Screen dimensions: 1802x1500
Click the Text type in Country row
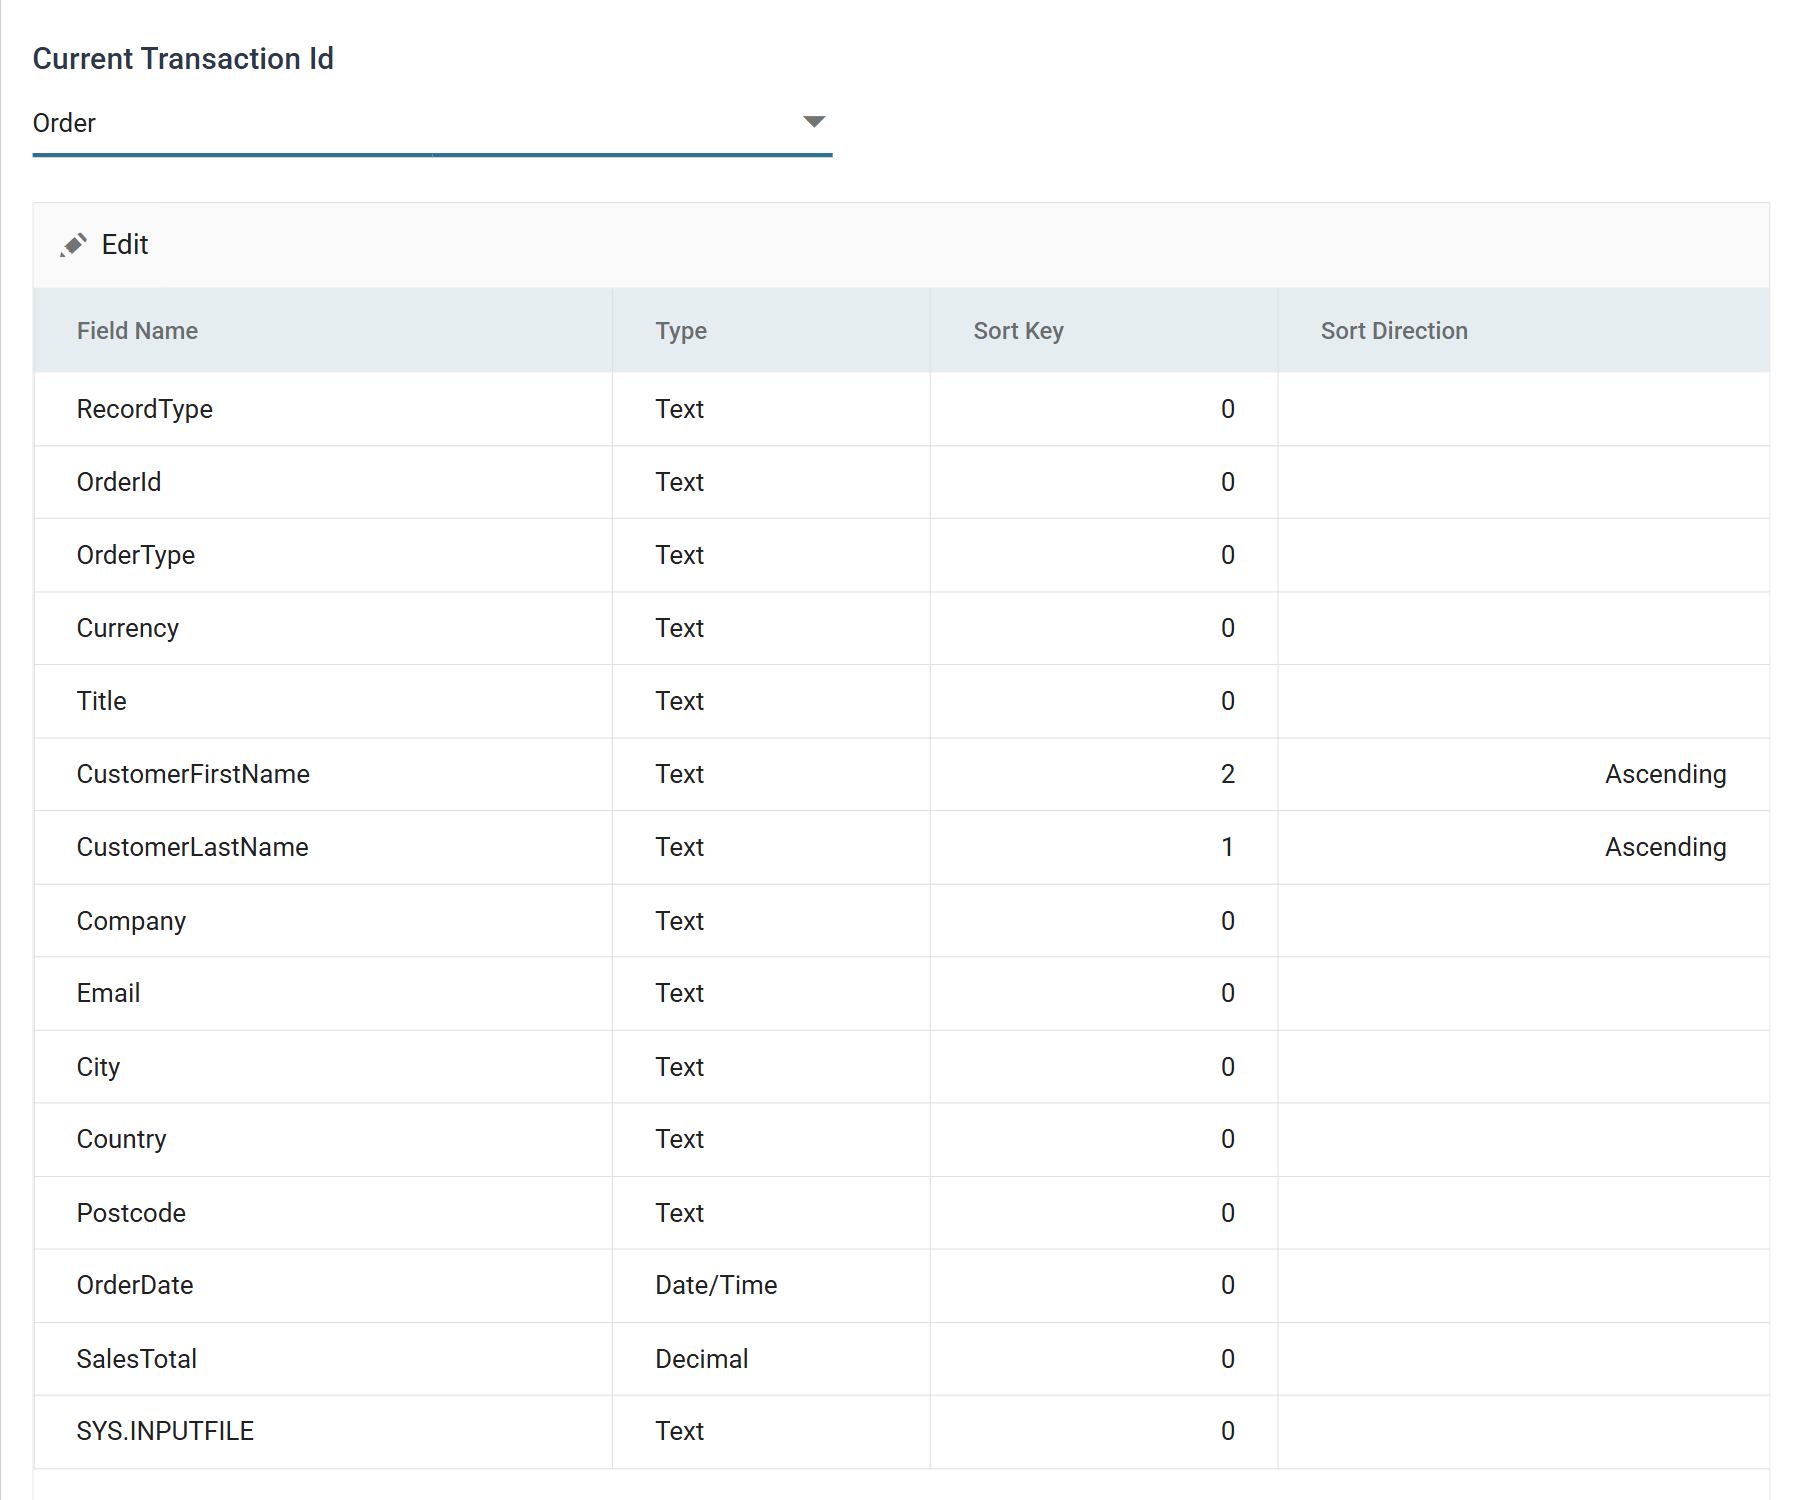tap(680, 1139)
